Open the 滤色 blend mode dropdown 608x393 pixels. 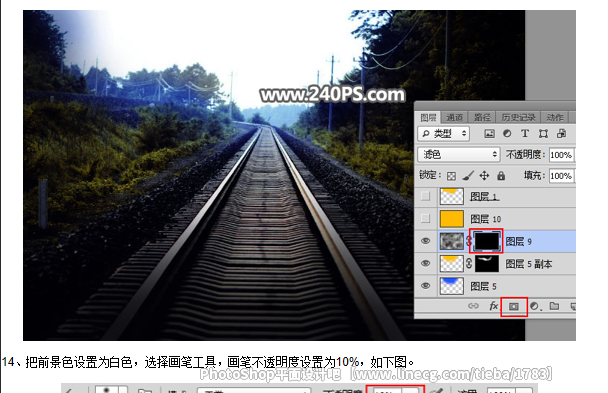tap(458, 155)
